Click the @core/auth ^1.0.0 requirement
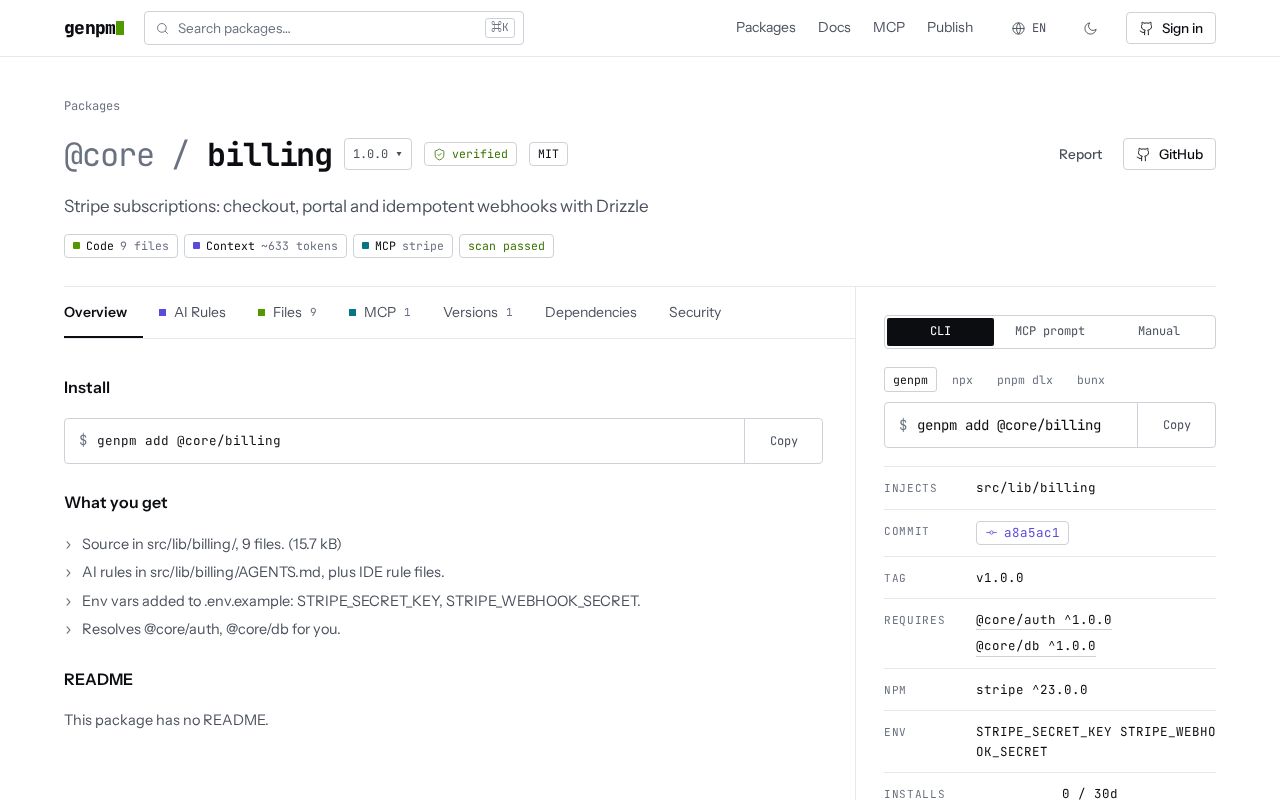 click(1044, 620)
